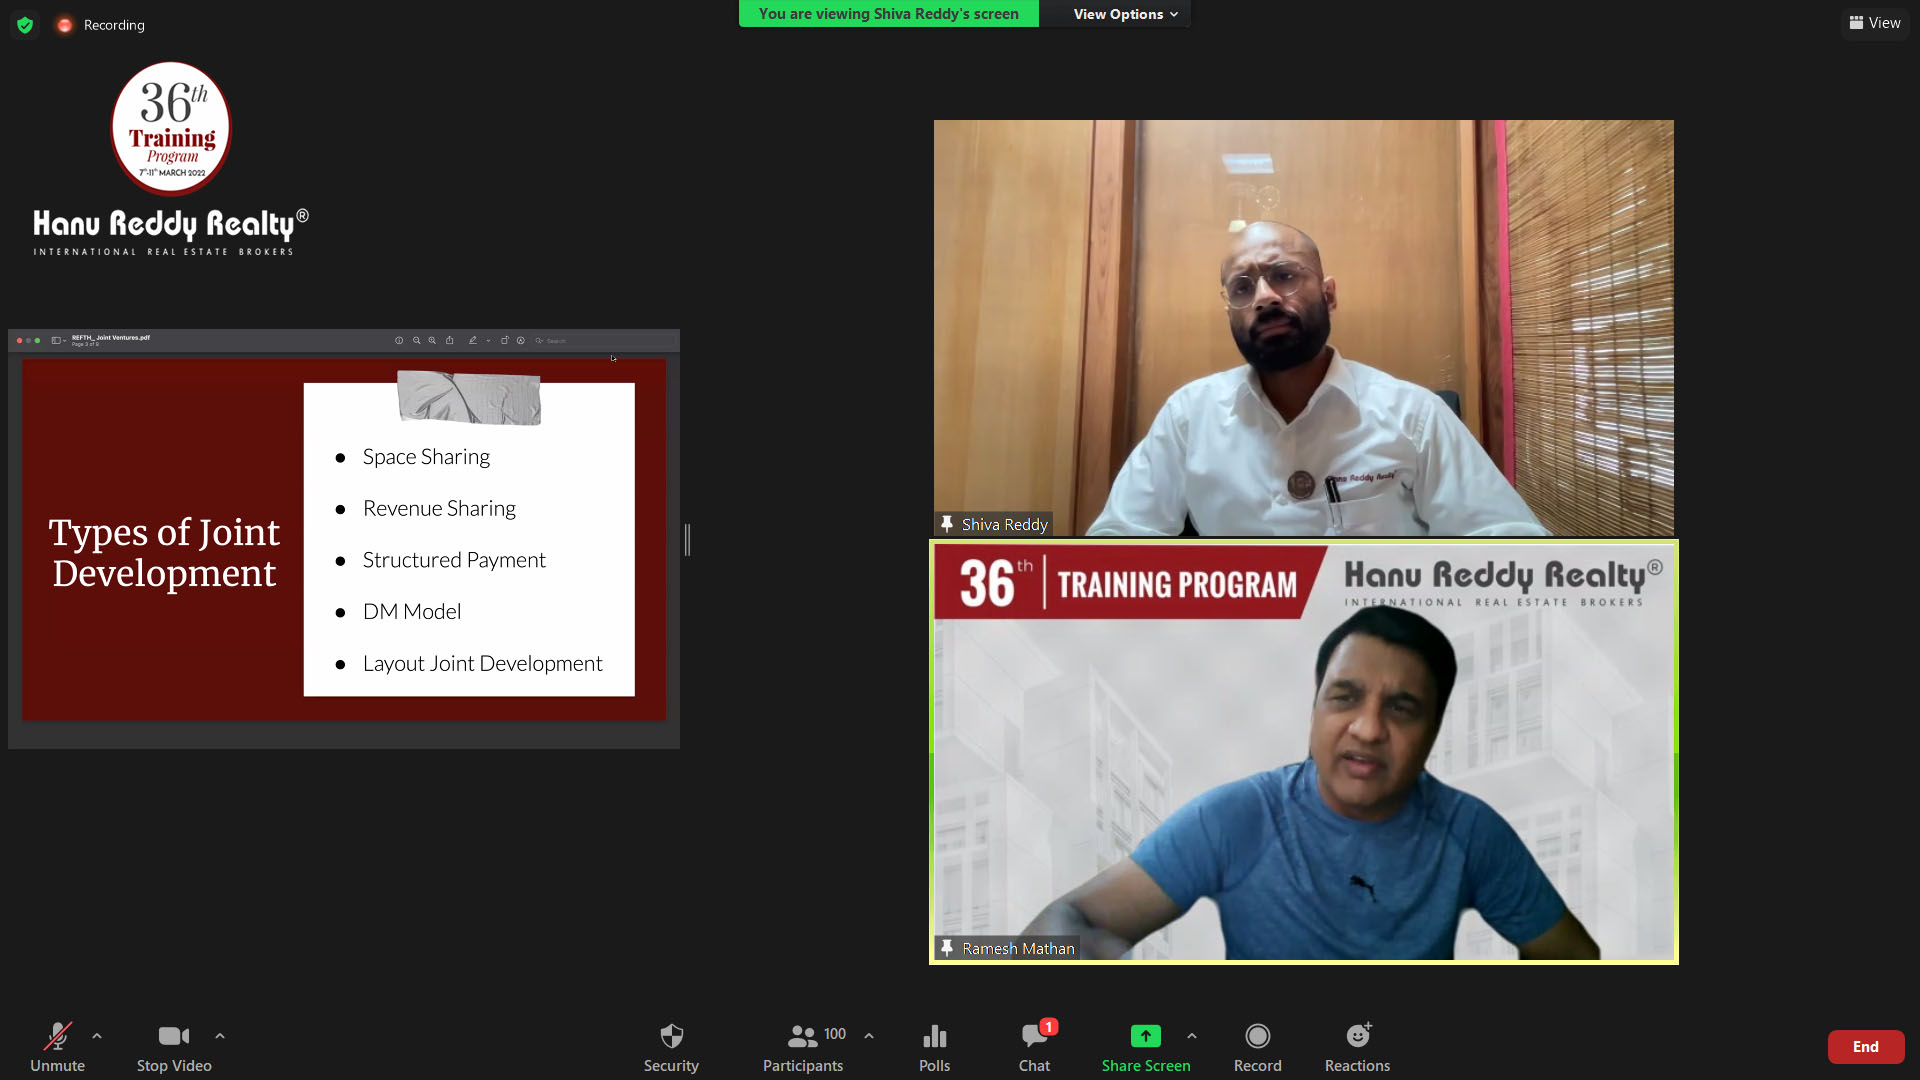Expand the caret next to Participants
This screenshot has height=1080, width=1920.
869,1036
